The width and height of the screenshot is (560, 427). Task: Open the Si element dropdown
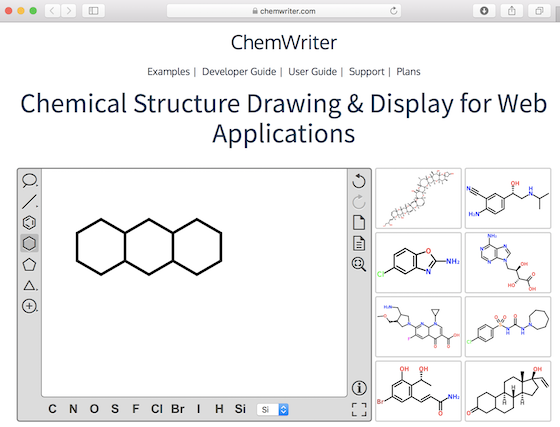pyautogui.click(x=273, y=410)
